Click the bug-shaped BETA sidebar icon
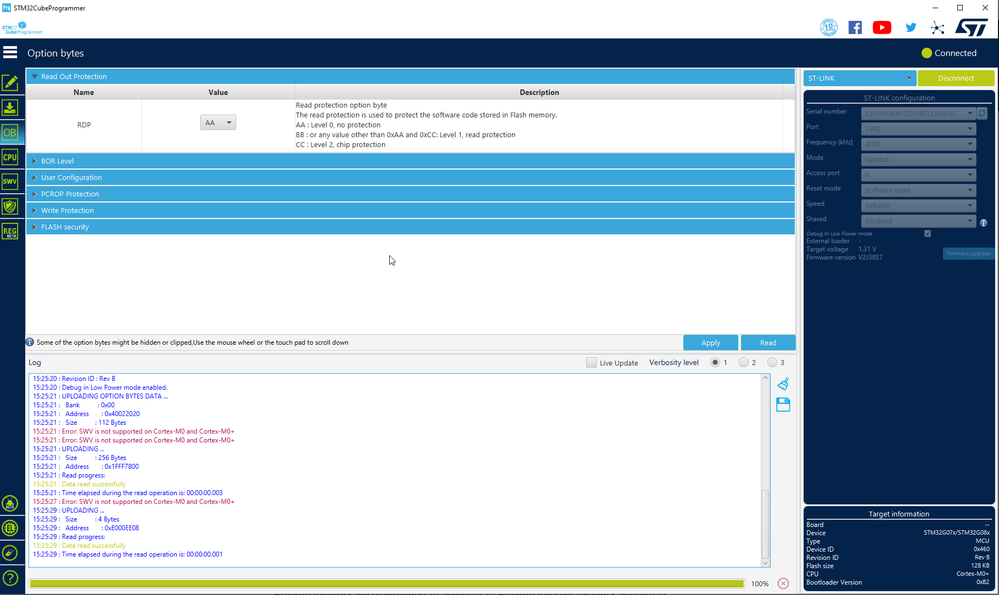The width and height of the screenshot is (999, 595). tap(10, 504)
